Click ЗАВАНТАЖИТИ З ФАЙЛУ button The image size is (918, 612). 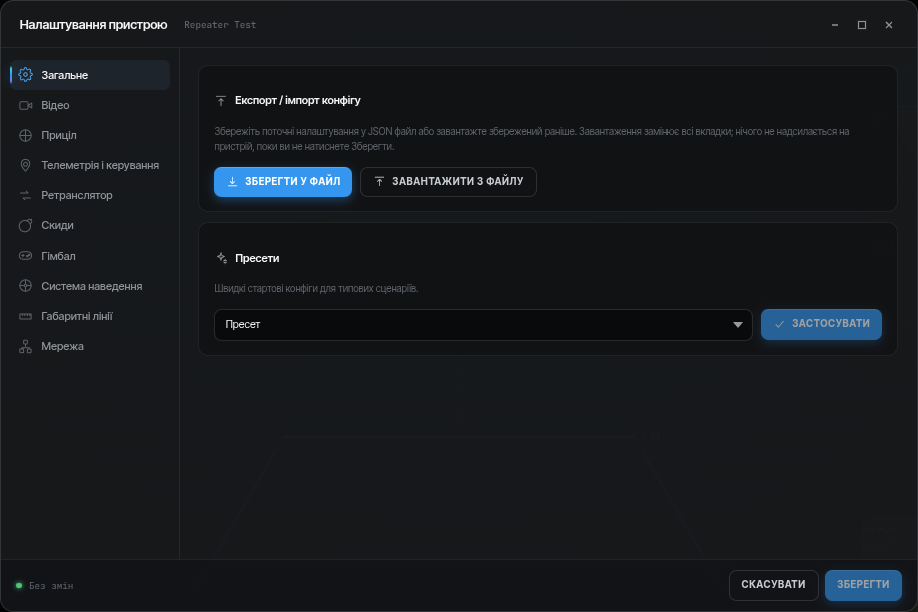pos(448,182)
